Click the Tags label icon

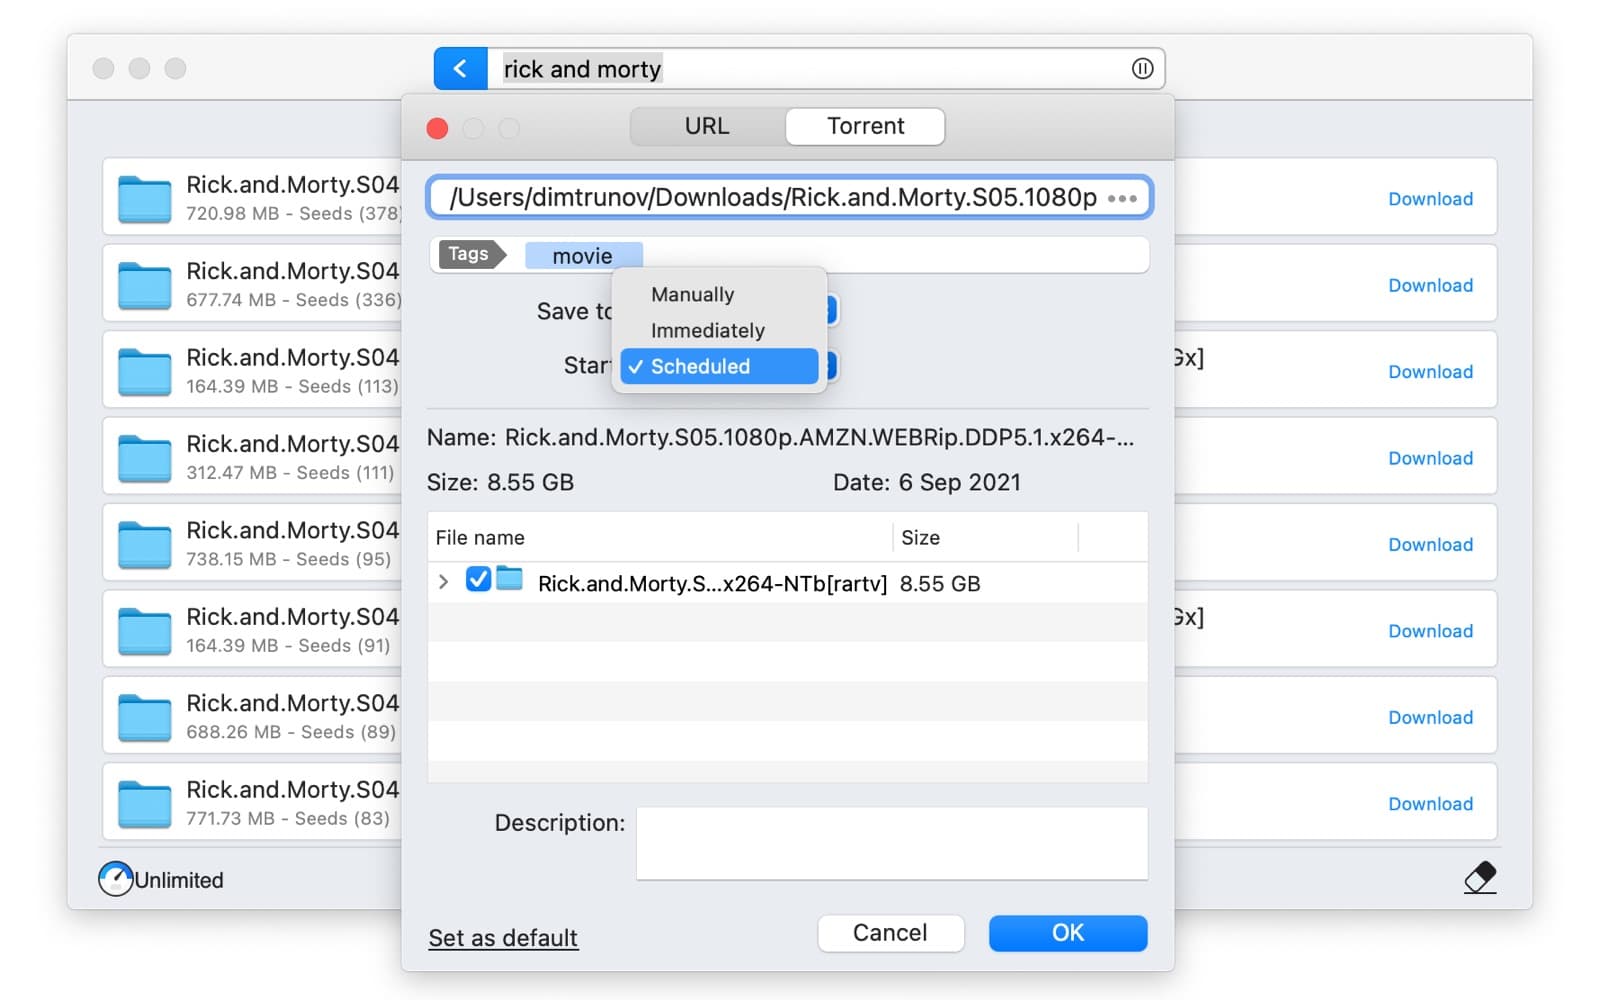click(x=471, y=254)
